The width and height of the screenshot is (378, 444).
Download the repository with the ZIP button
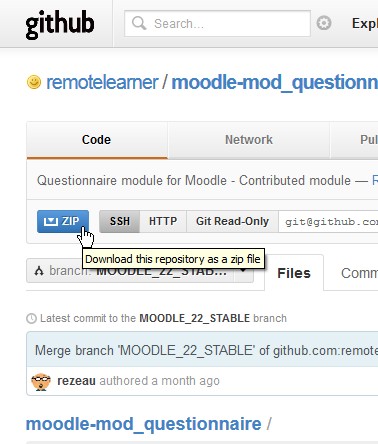coord(63,221)
